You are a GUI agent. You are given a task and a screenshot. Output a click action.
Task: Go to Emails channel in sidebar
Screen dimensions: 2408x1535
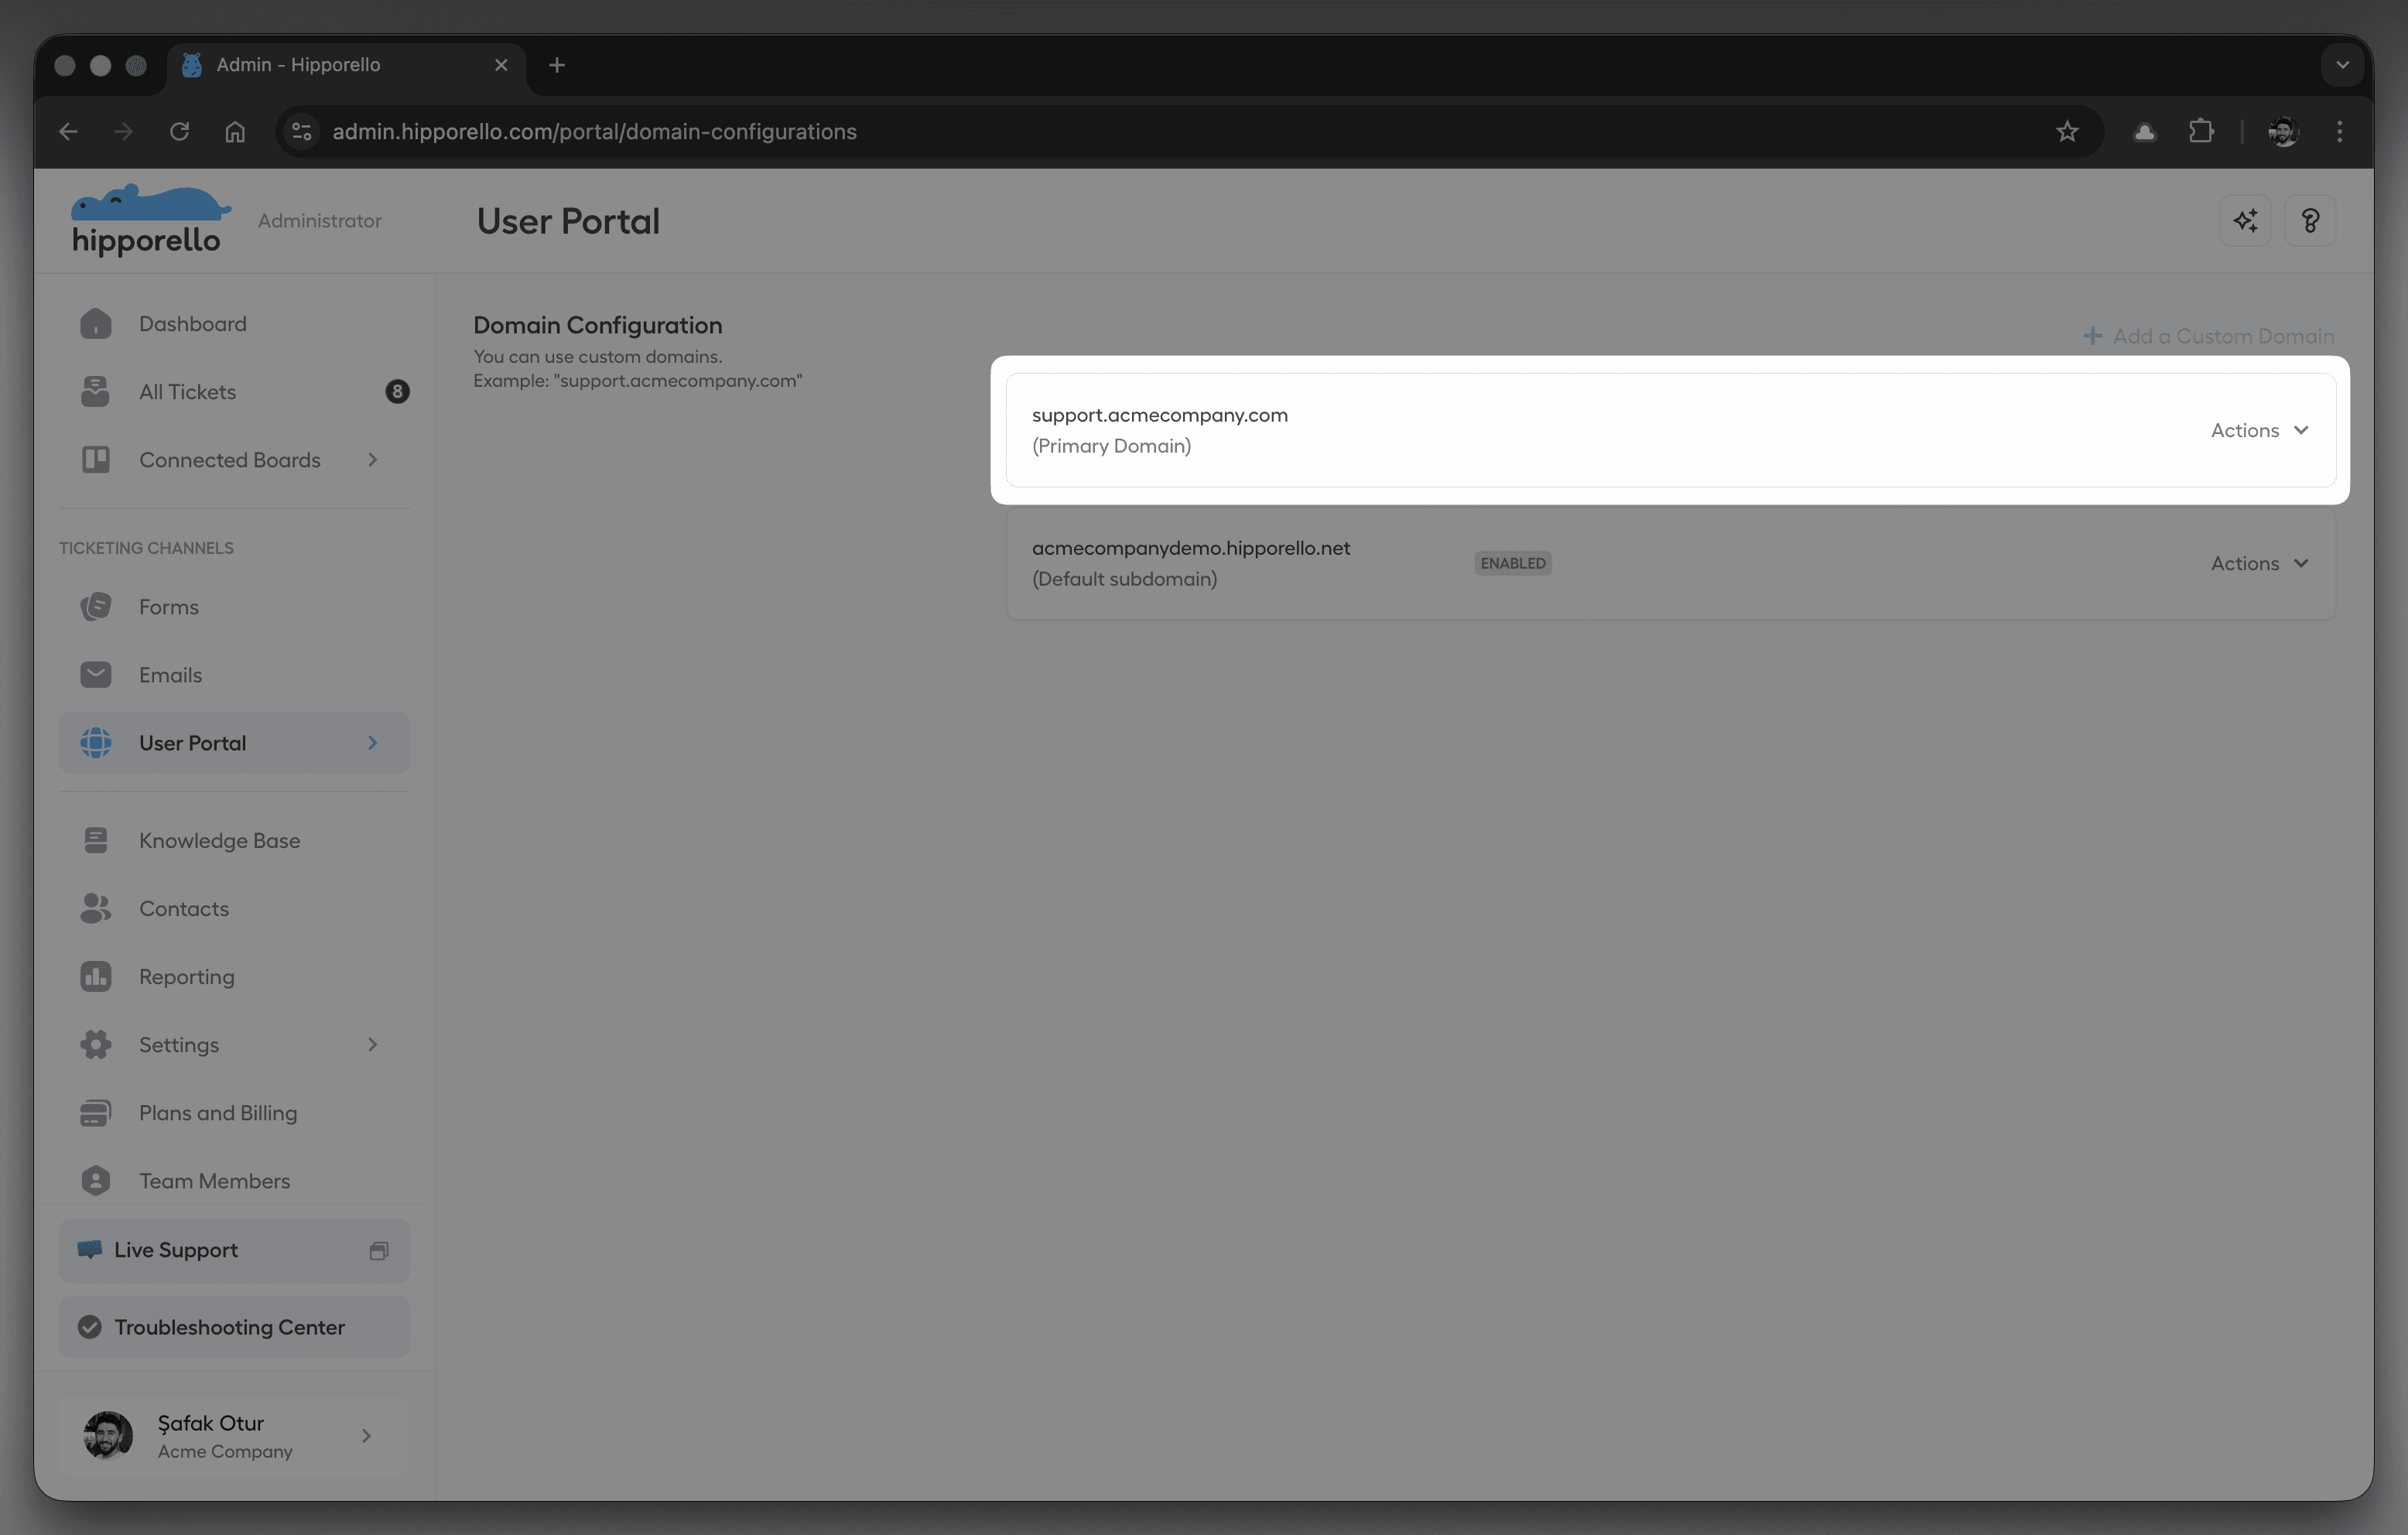tap(170, 675)
